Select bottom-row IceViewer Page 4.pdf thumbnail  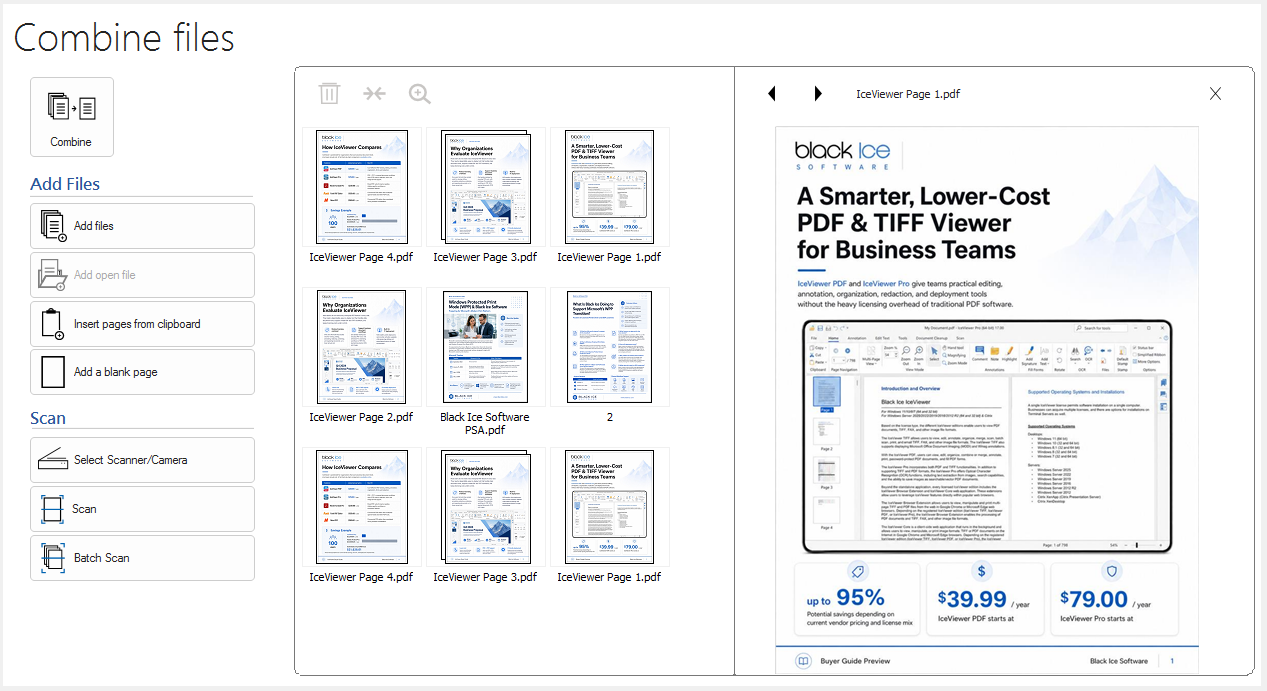(362, 507)
